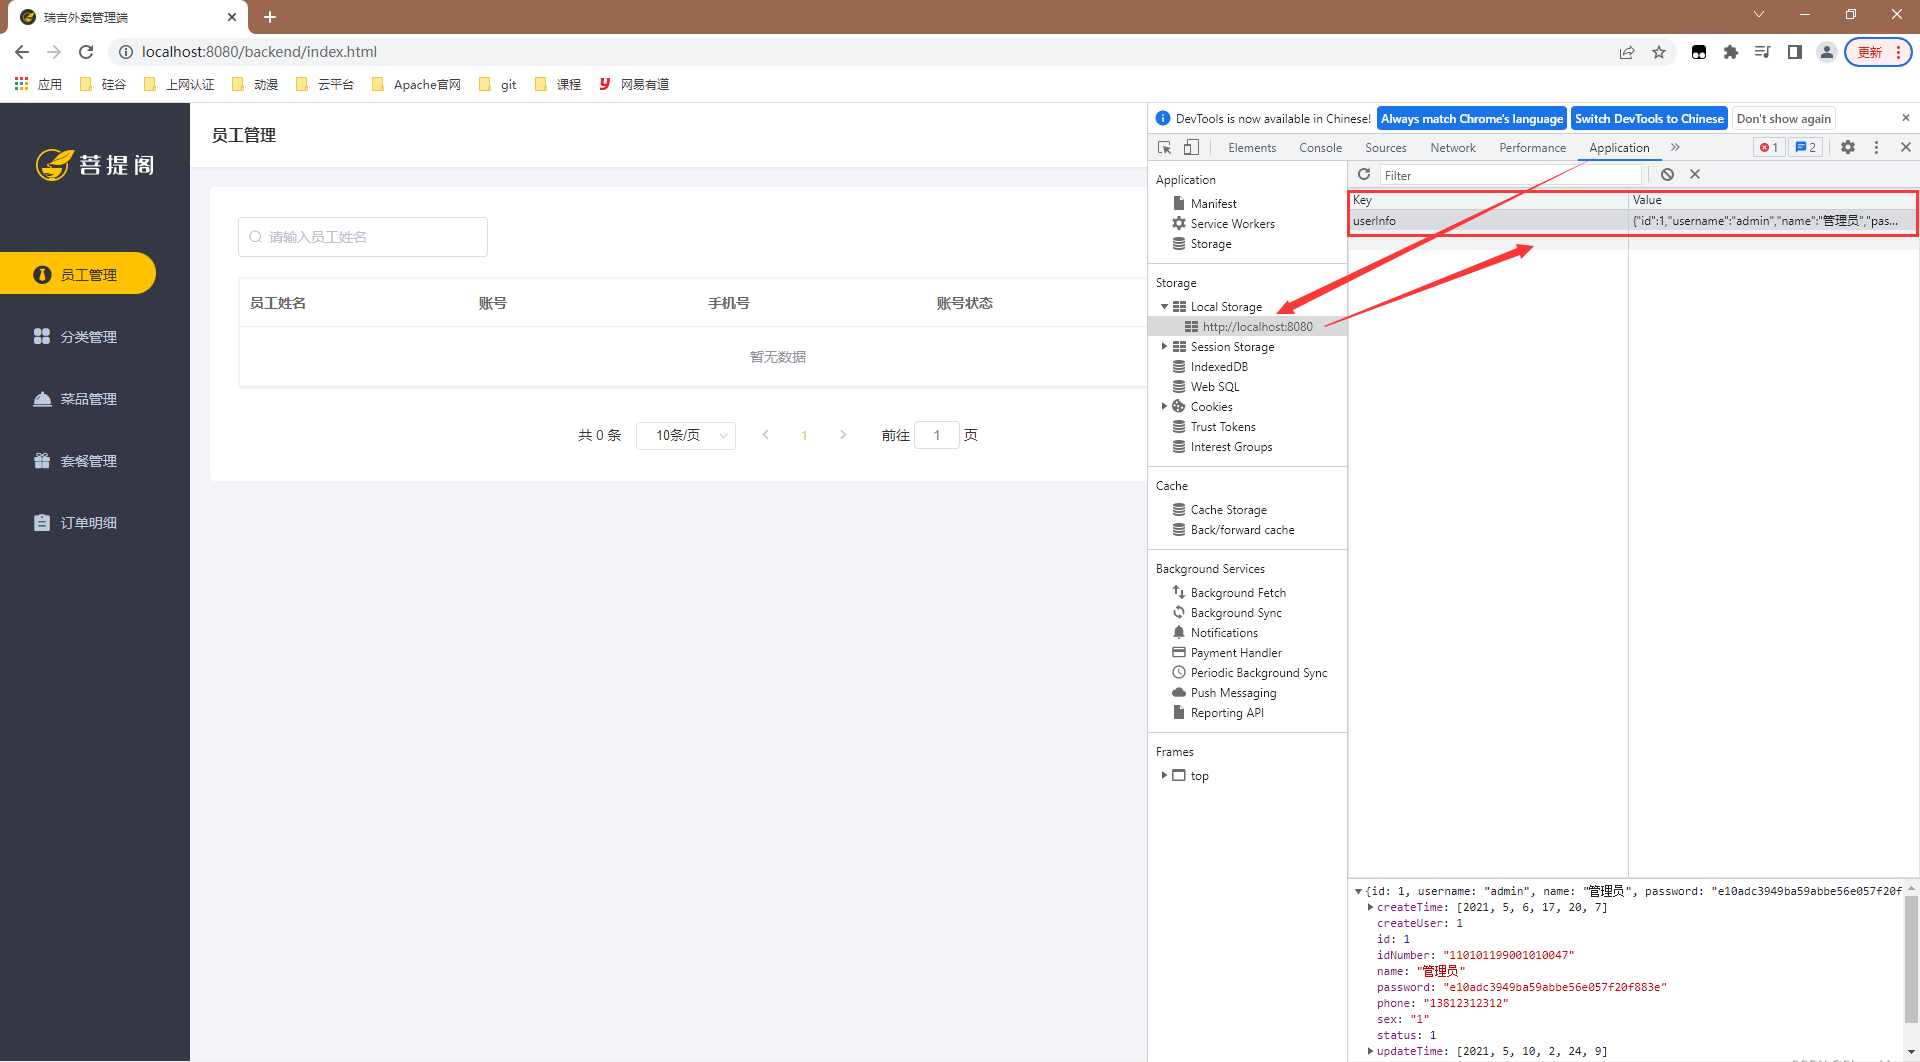Viewport: 1920px width, 1062px height.
Task: Dismiss the DevTools language infobar
Action: tap(1906, 118)
